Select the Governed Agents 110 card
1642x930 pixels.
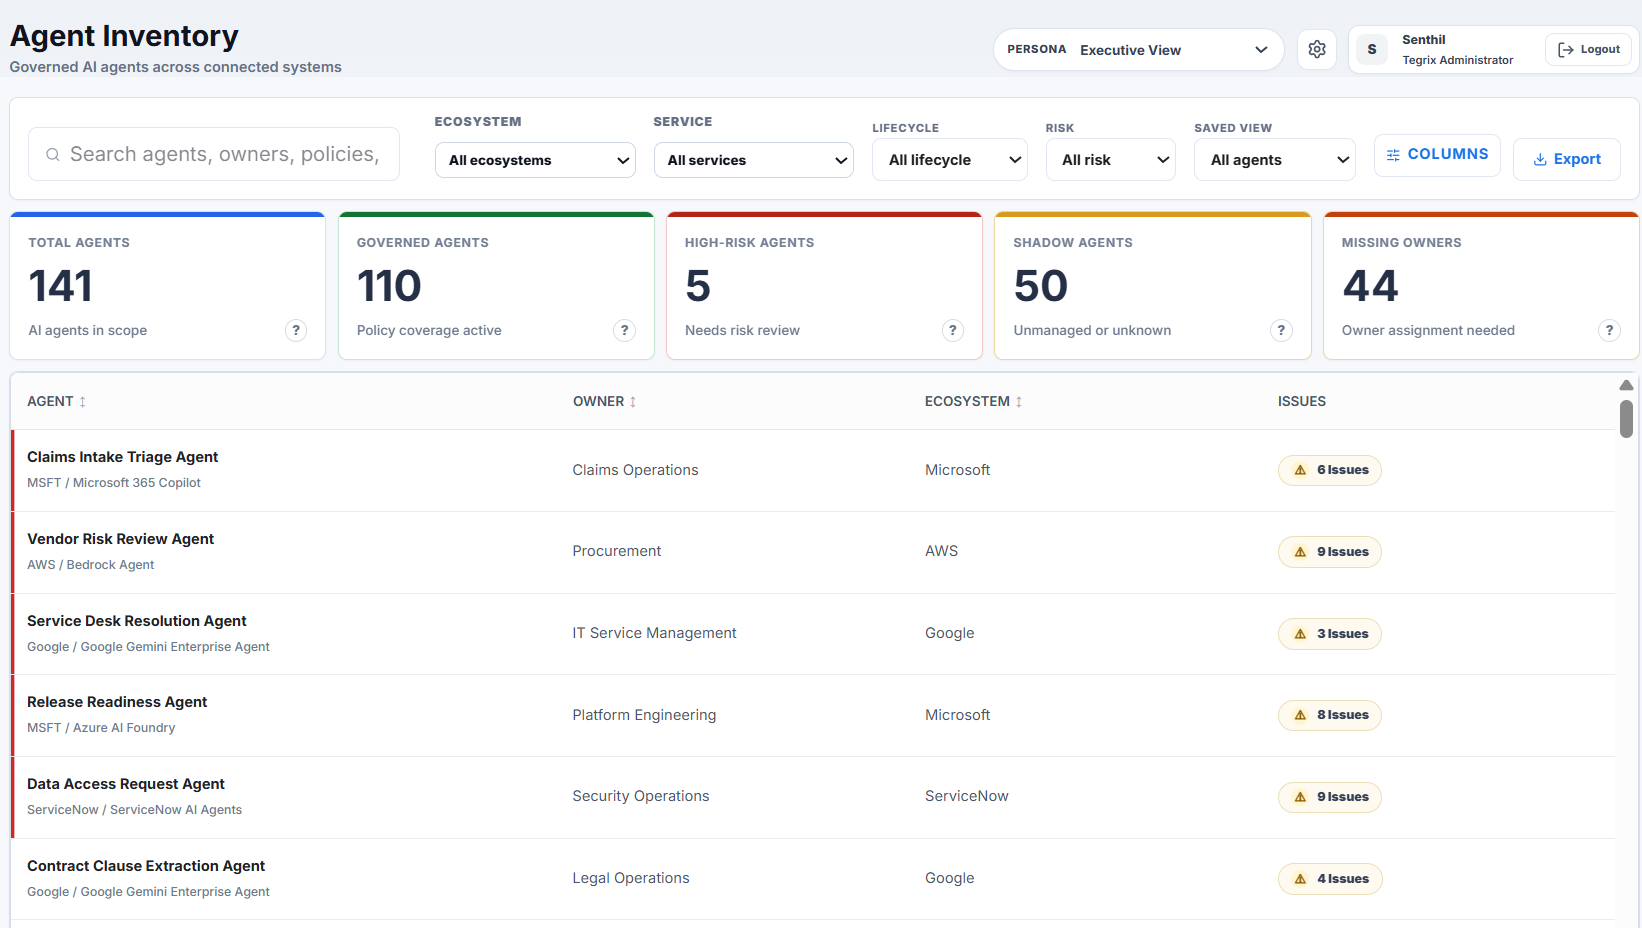pos(496,286)
